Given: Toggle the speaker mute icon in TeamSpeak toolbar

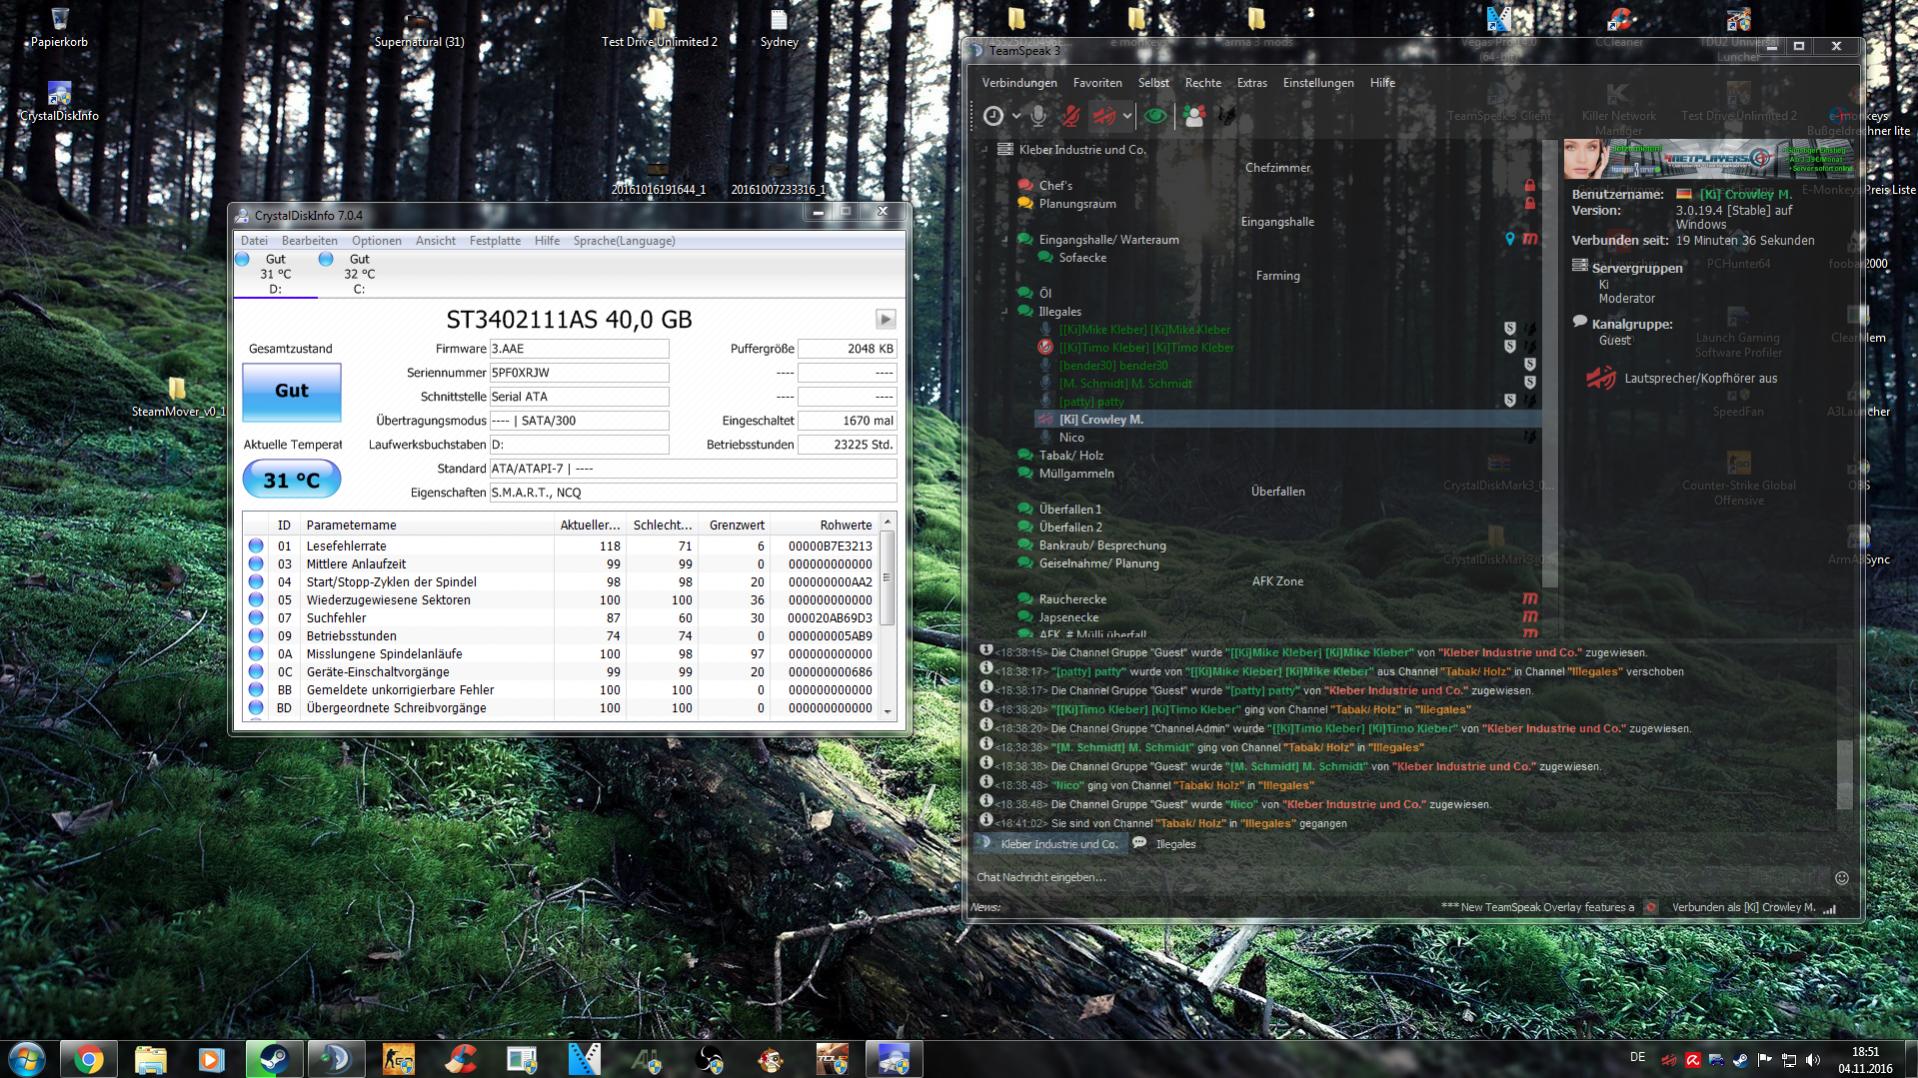Looking at the screenshot, I should (x=1103, y=116).
